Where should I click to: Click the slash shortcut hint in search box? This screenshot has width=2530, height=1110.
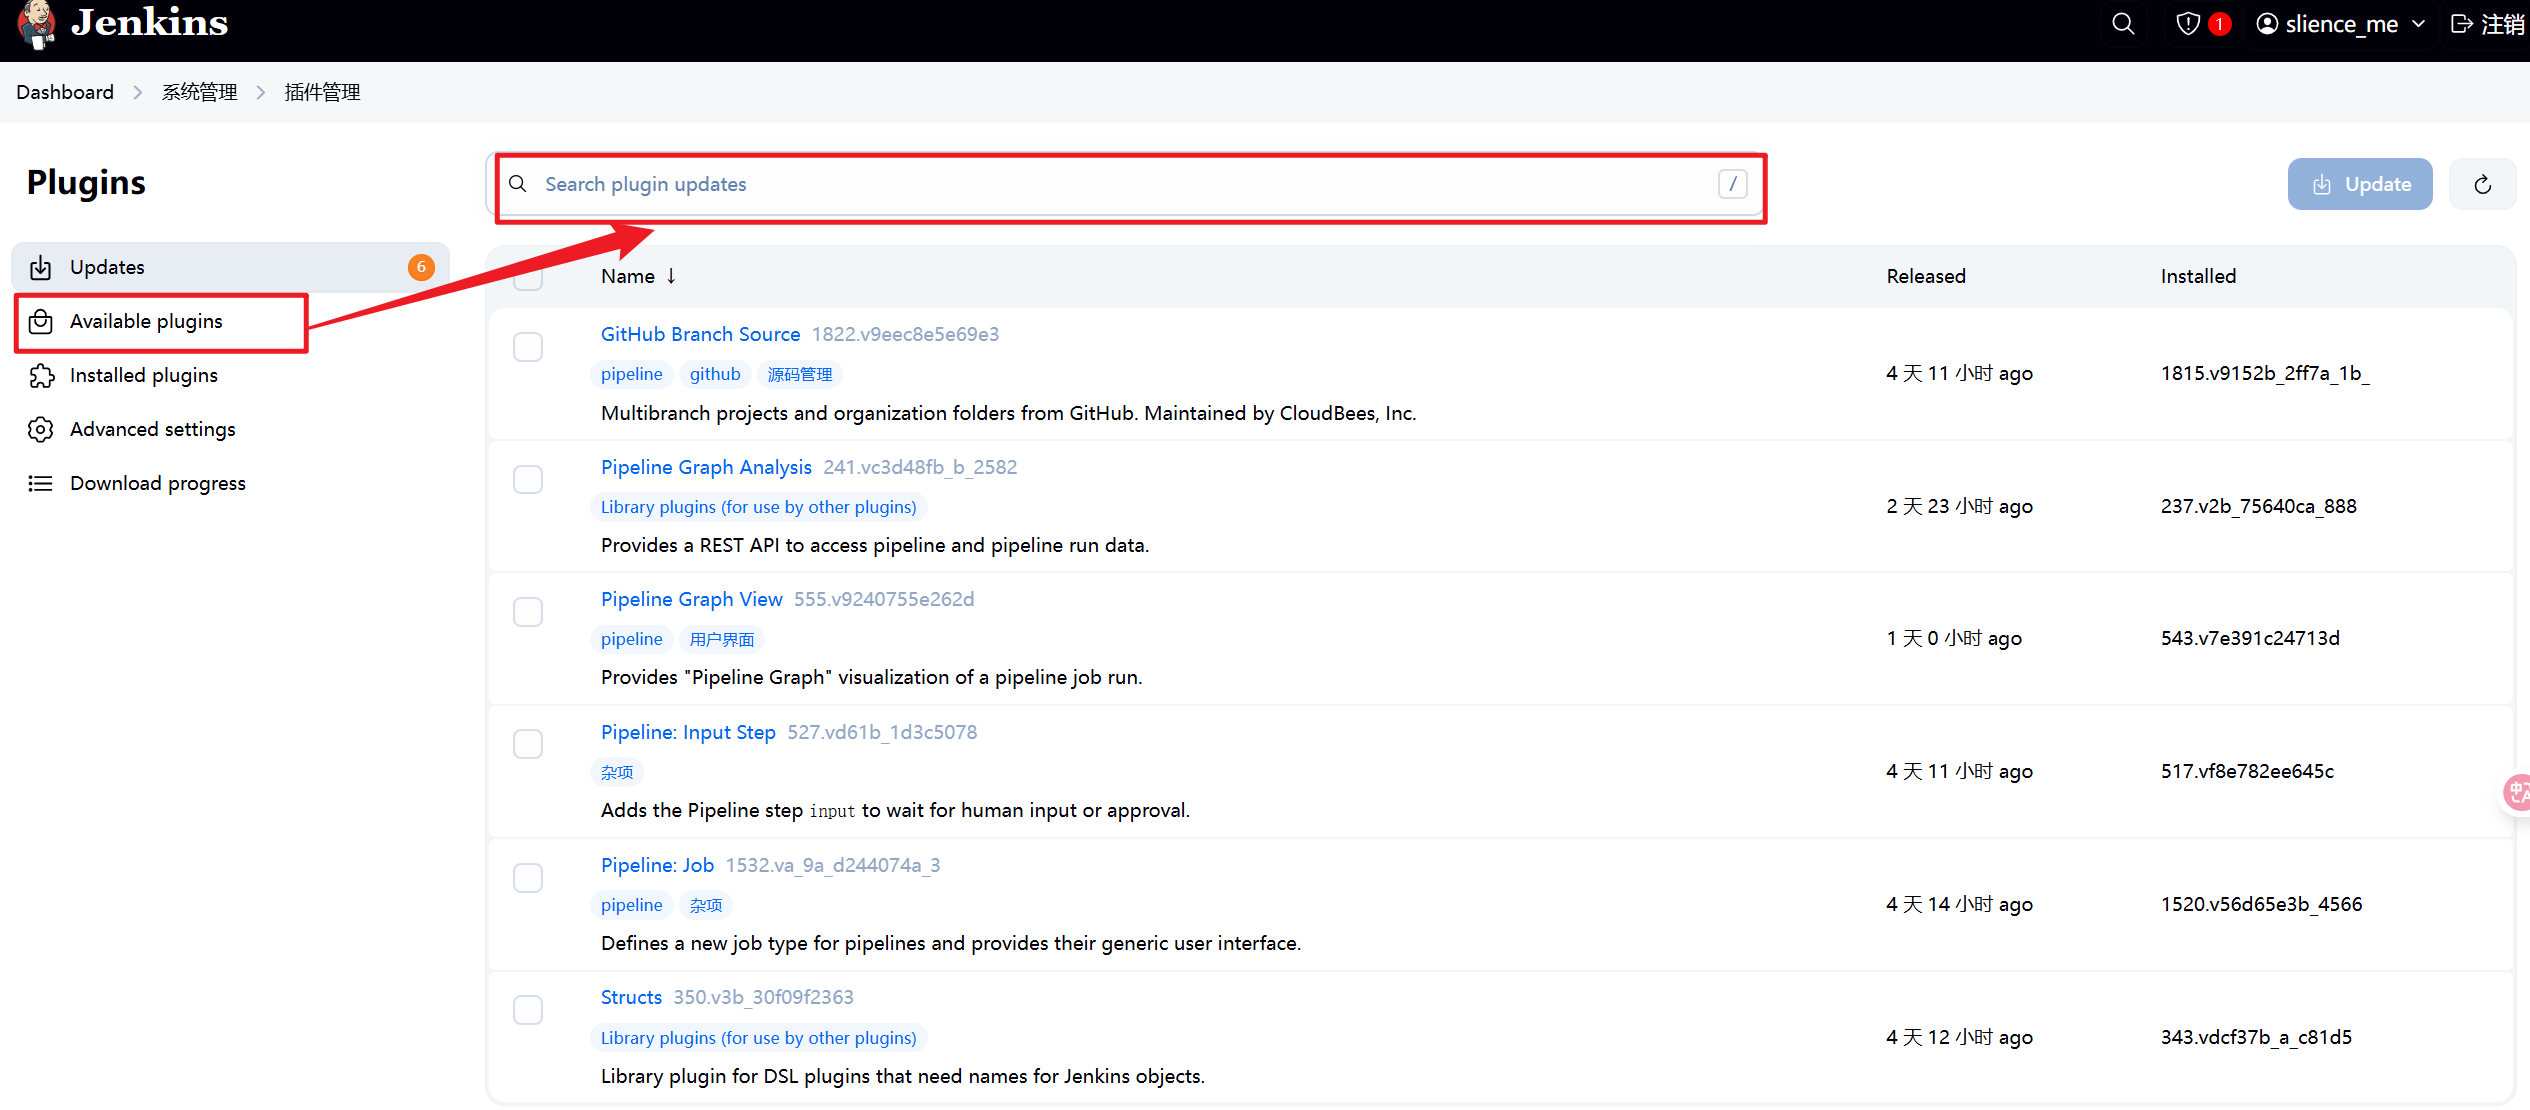(x=1732, y=184)
